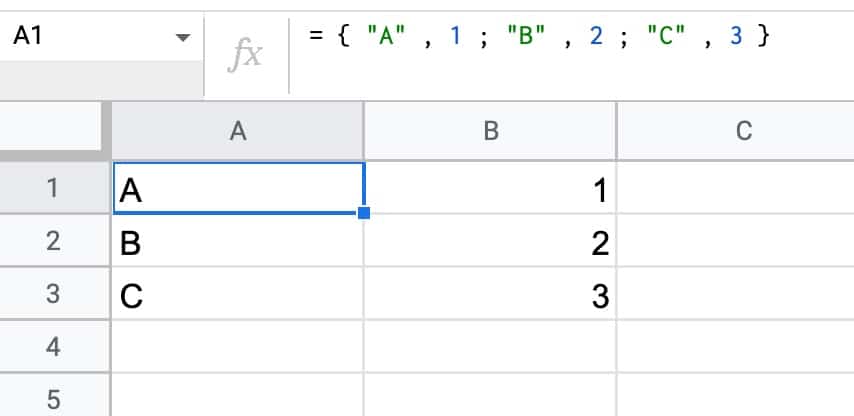
Task: Select row 1 header
Action: 53,188
